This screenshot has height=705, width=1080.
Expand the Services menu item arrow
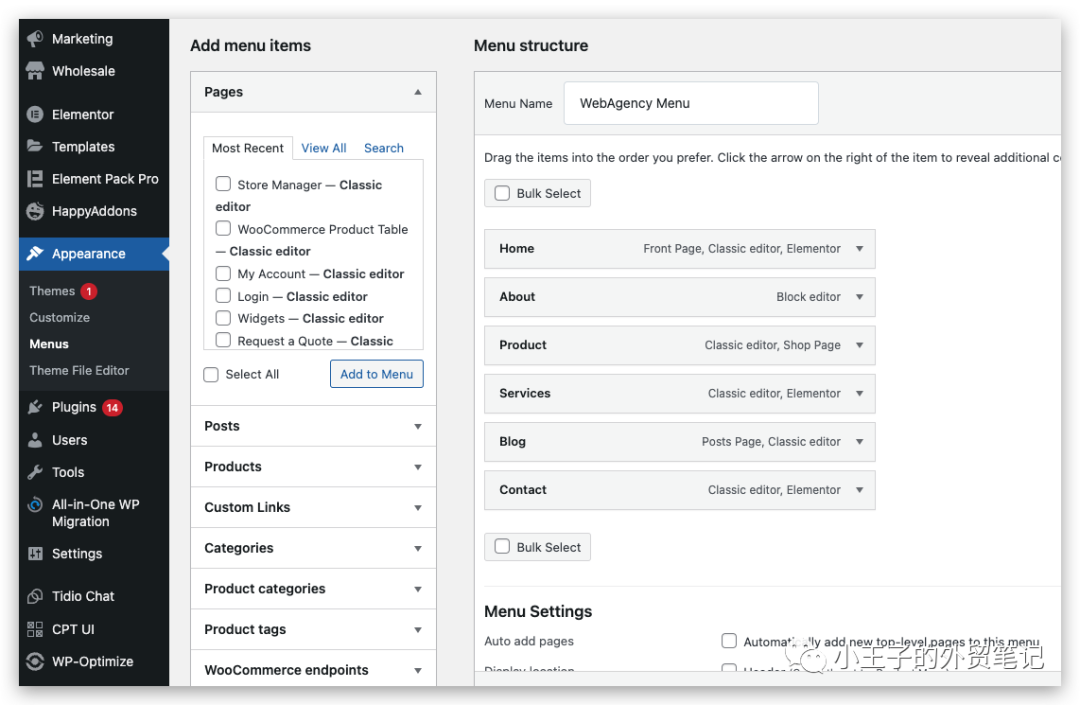860,393
